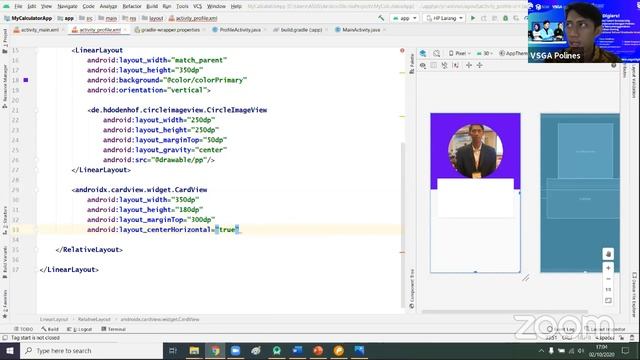The image size is (640, 360).
Task: Click the blueprint preview panel
Action: coord(580,193)
